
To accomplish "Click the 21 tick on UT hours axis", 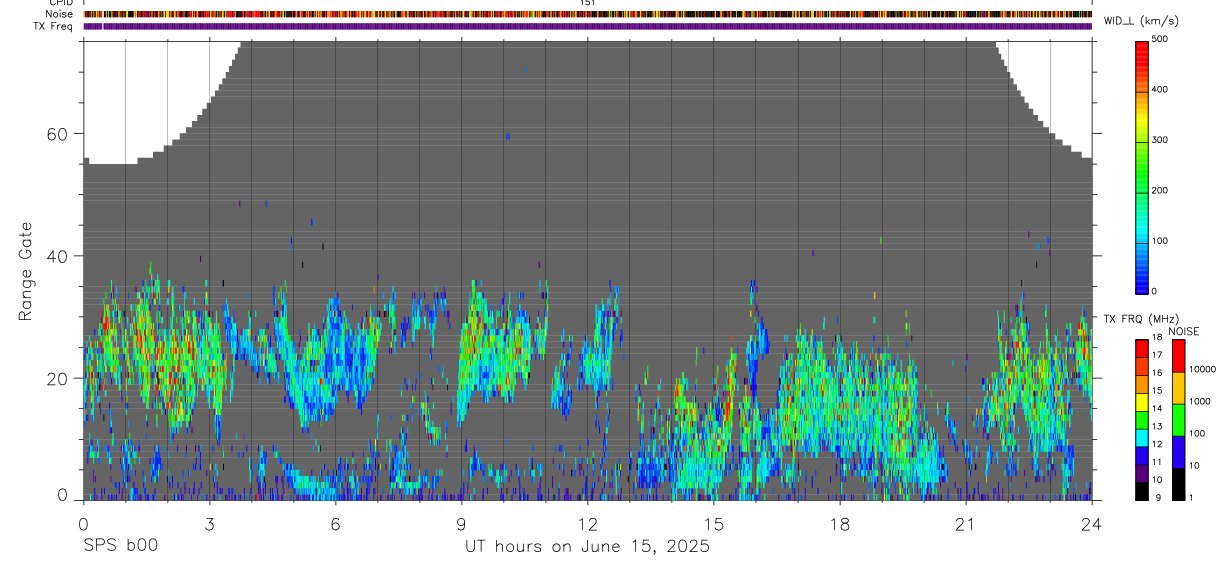I will tap(966, 524).
